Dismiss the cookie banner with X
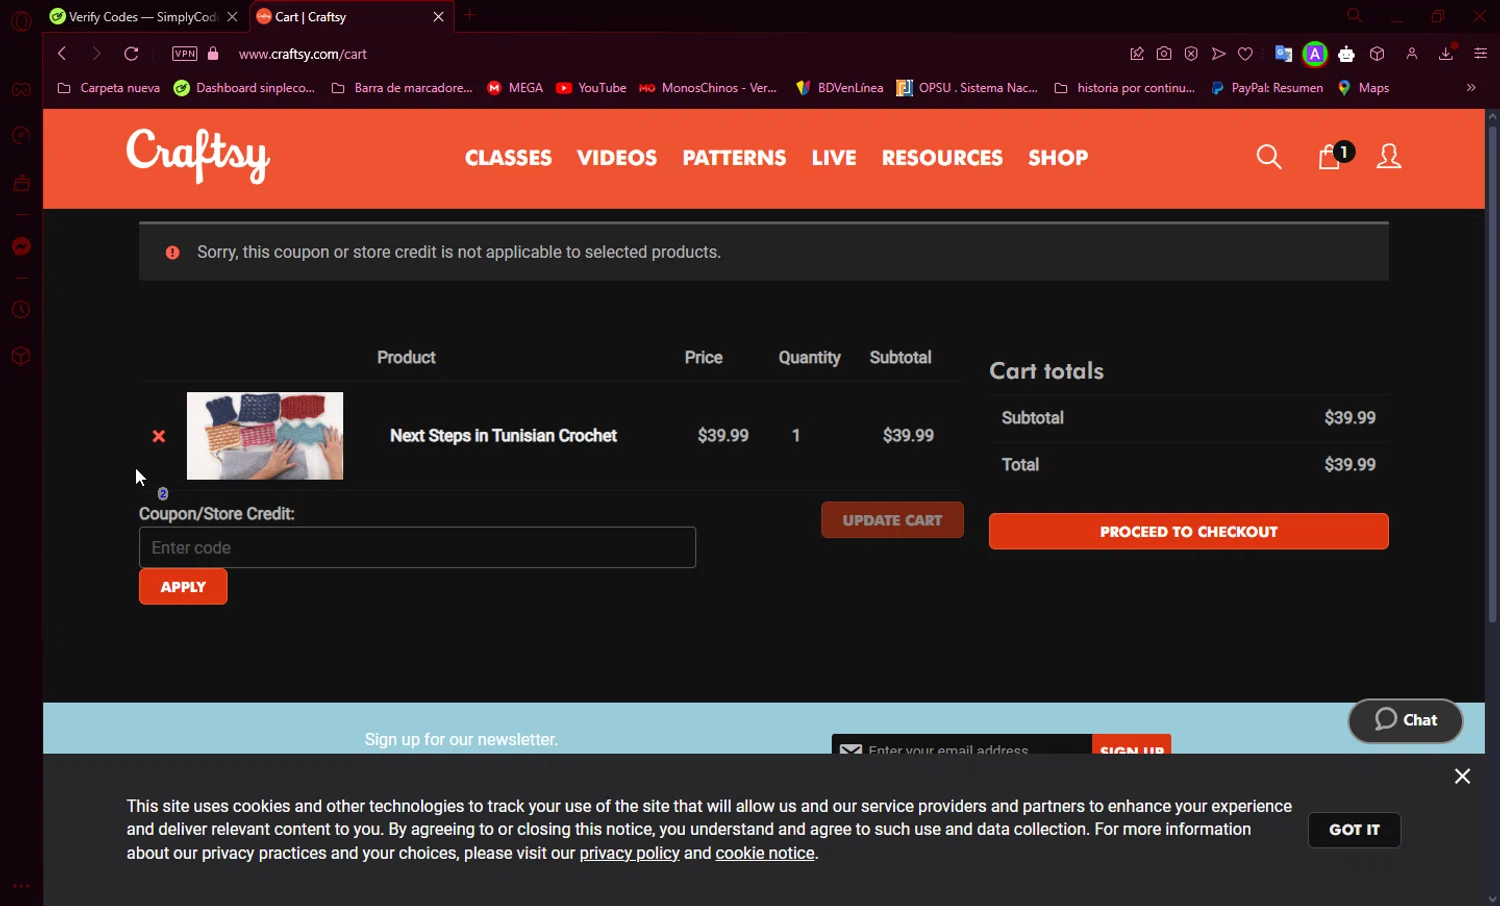1500x906 pixels. coord(1462,776)
